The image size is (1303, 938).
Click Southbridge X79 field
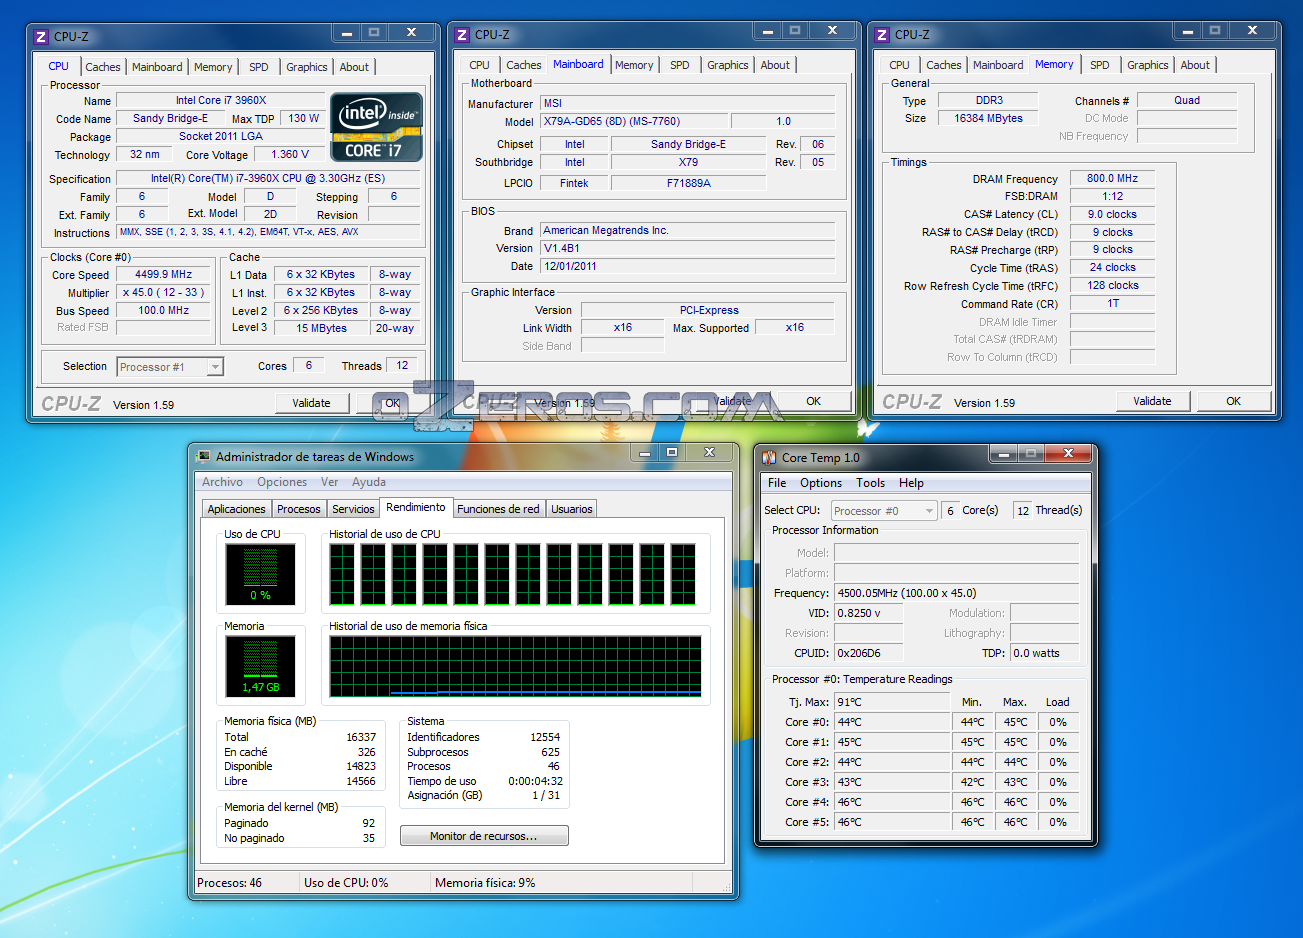[x=688, y=162]
